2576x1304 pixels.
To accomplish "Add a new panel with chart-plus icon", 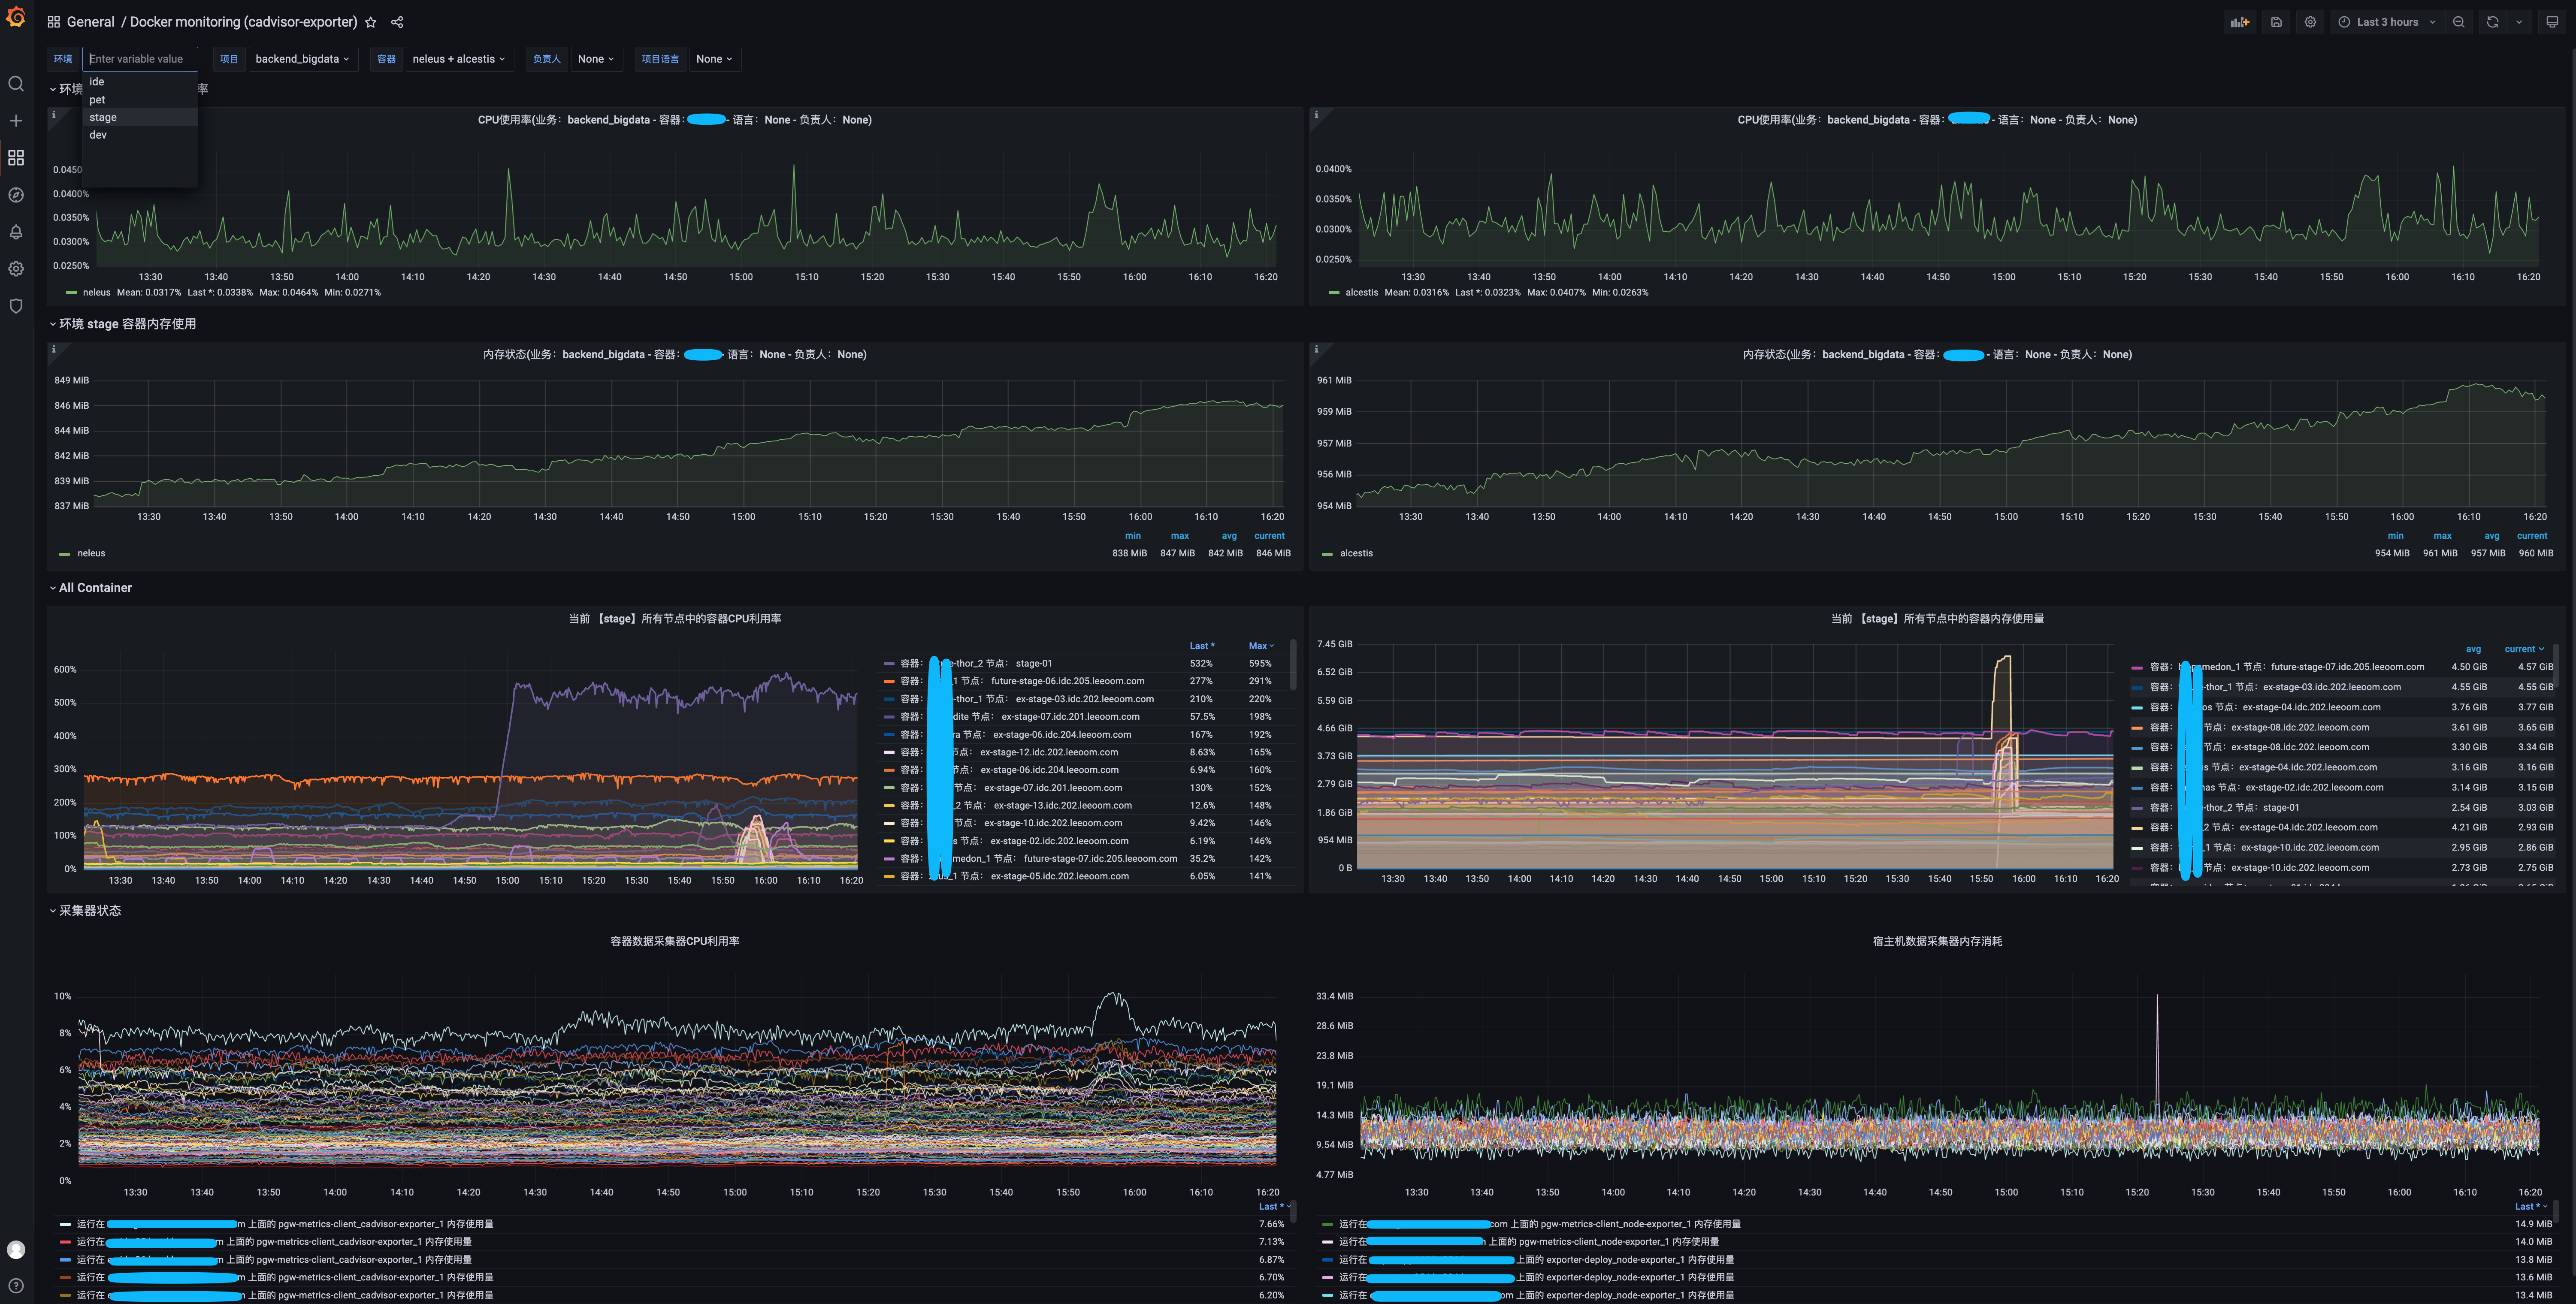I will click(2240, 22).
